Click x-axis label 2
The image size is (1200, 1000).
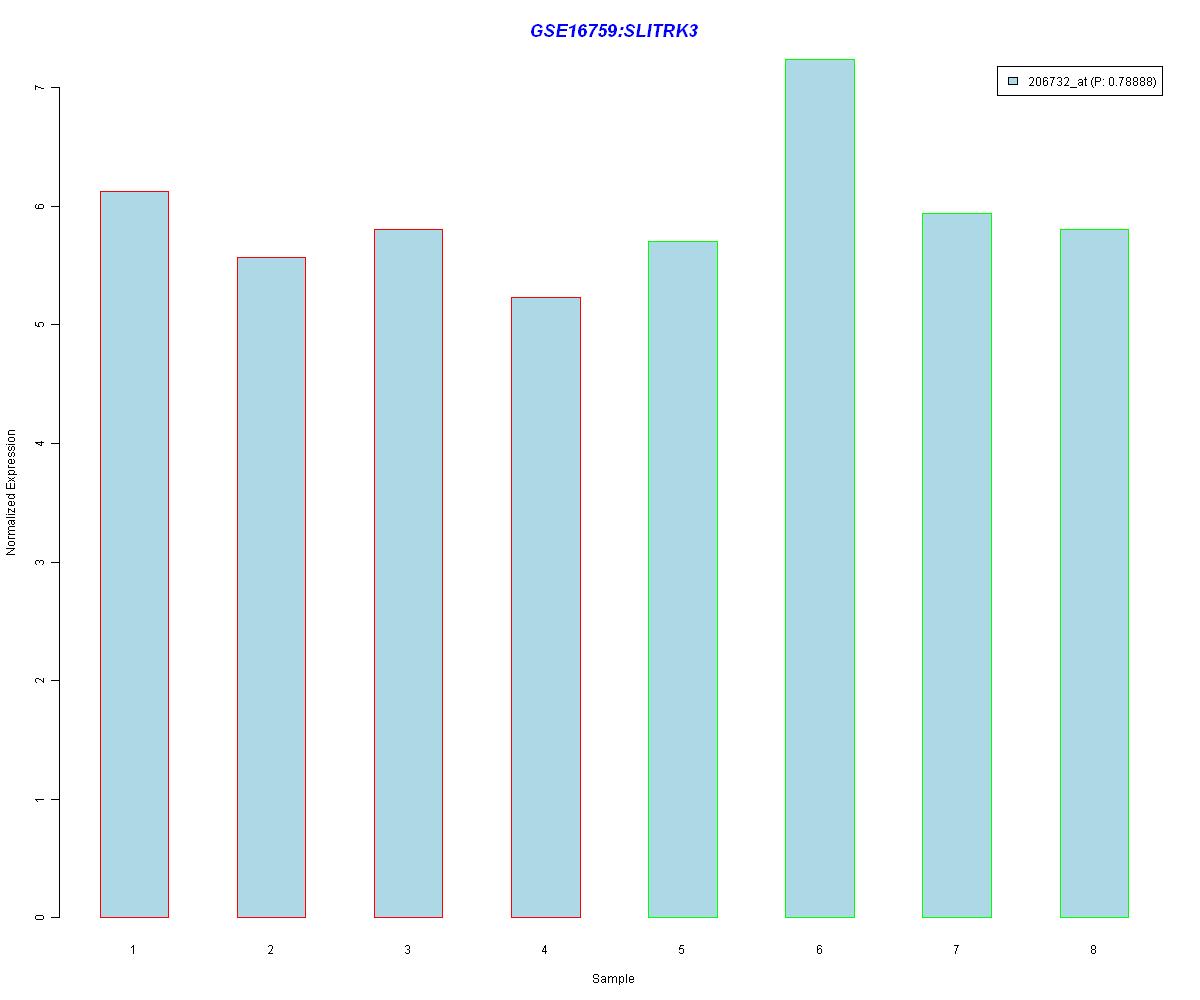pyautogui.click(x=270, y=949)
